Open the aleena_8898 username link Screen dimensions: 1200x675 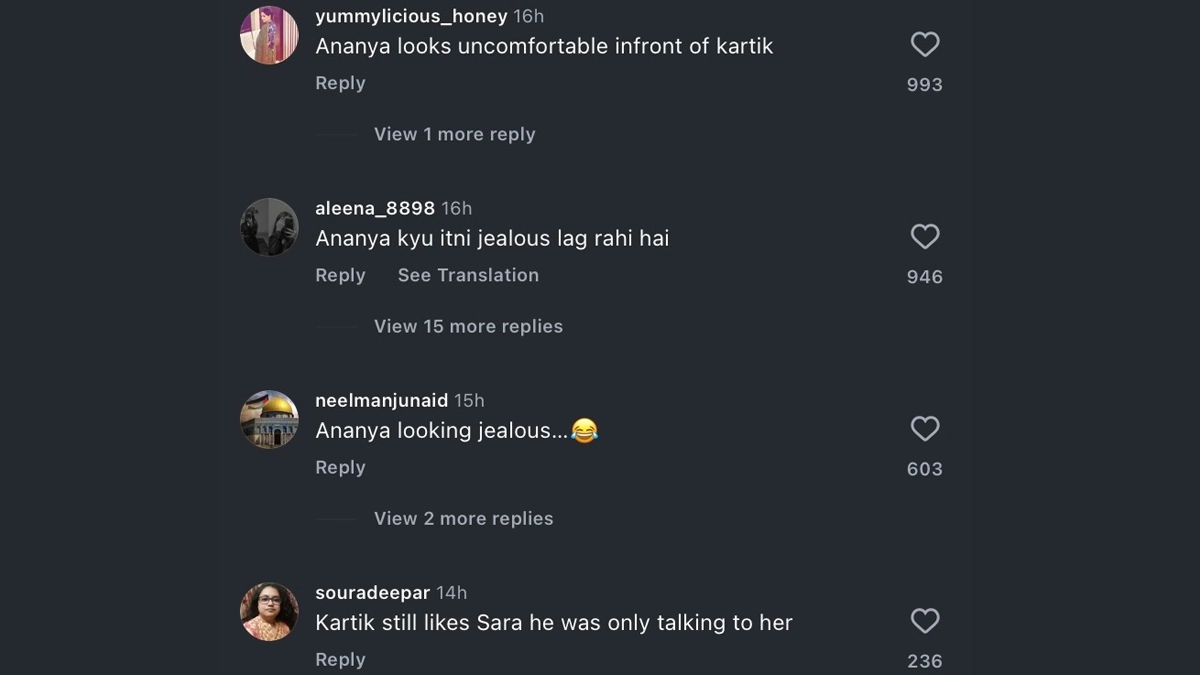(x=375, y=208)
